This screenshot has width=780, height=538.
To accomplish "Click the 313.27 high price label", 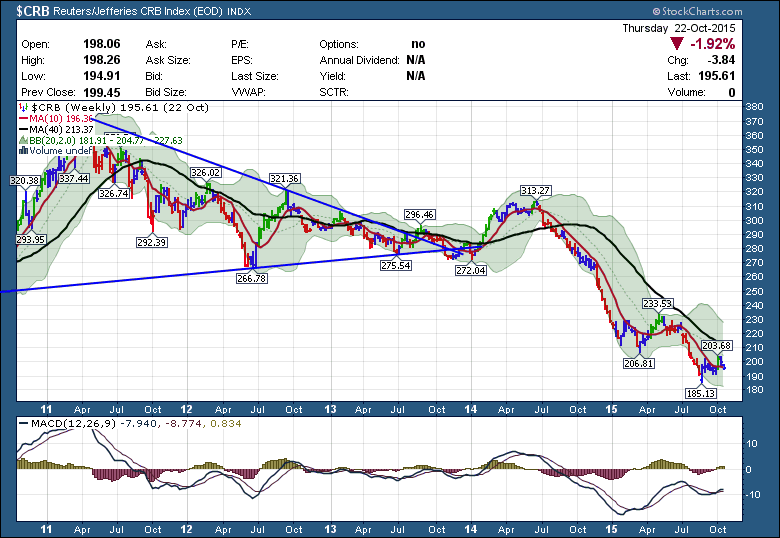I will [536, 190].
